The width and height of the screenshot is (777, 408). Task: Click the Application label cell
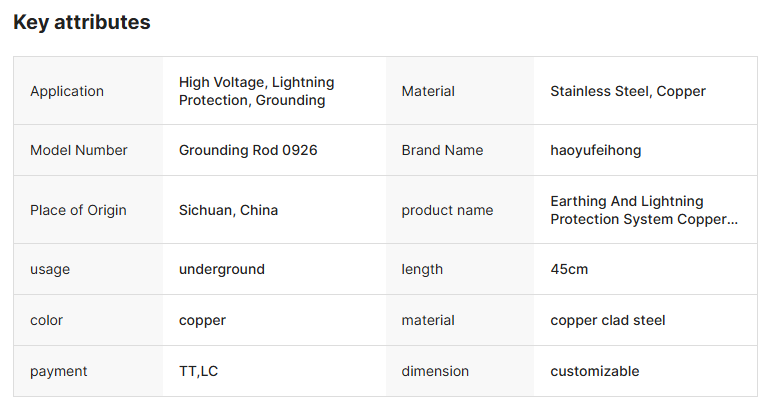point(67,91)
